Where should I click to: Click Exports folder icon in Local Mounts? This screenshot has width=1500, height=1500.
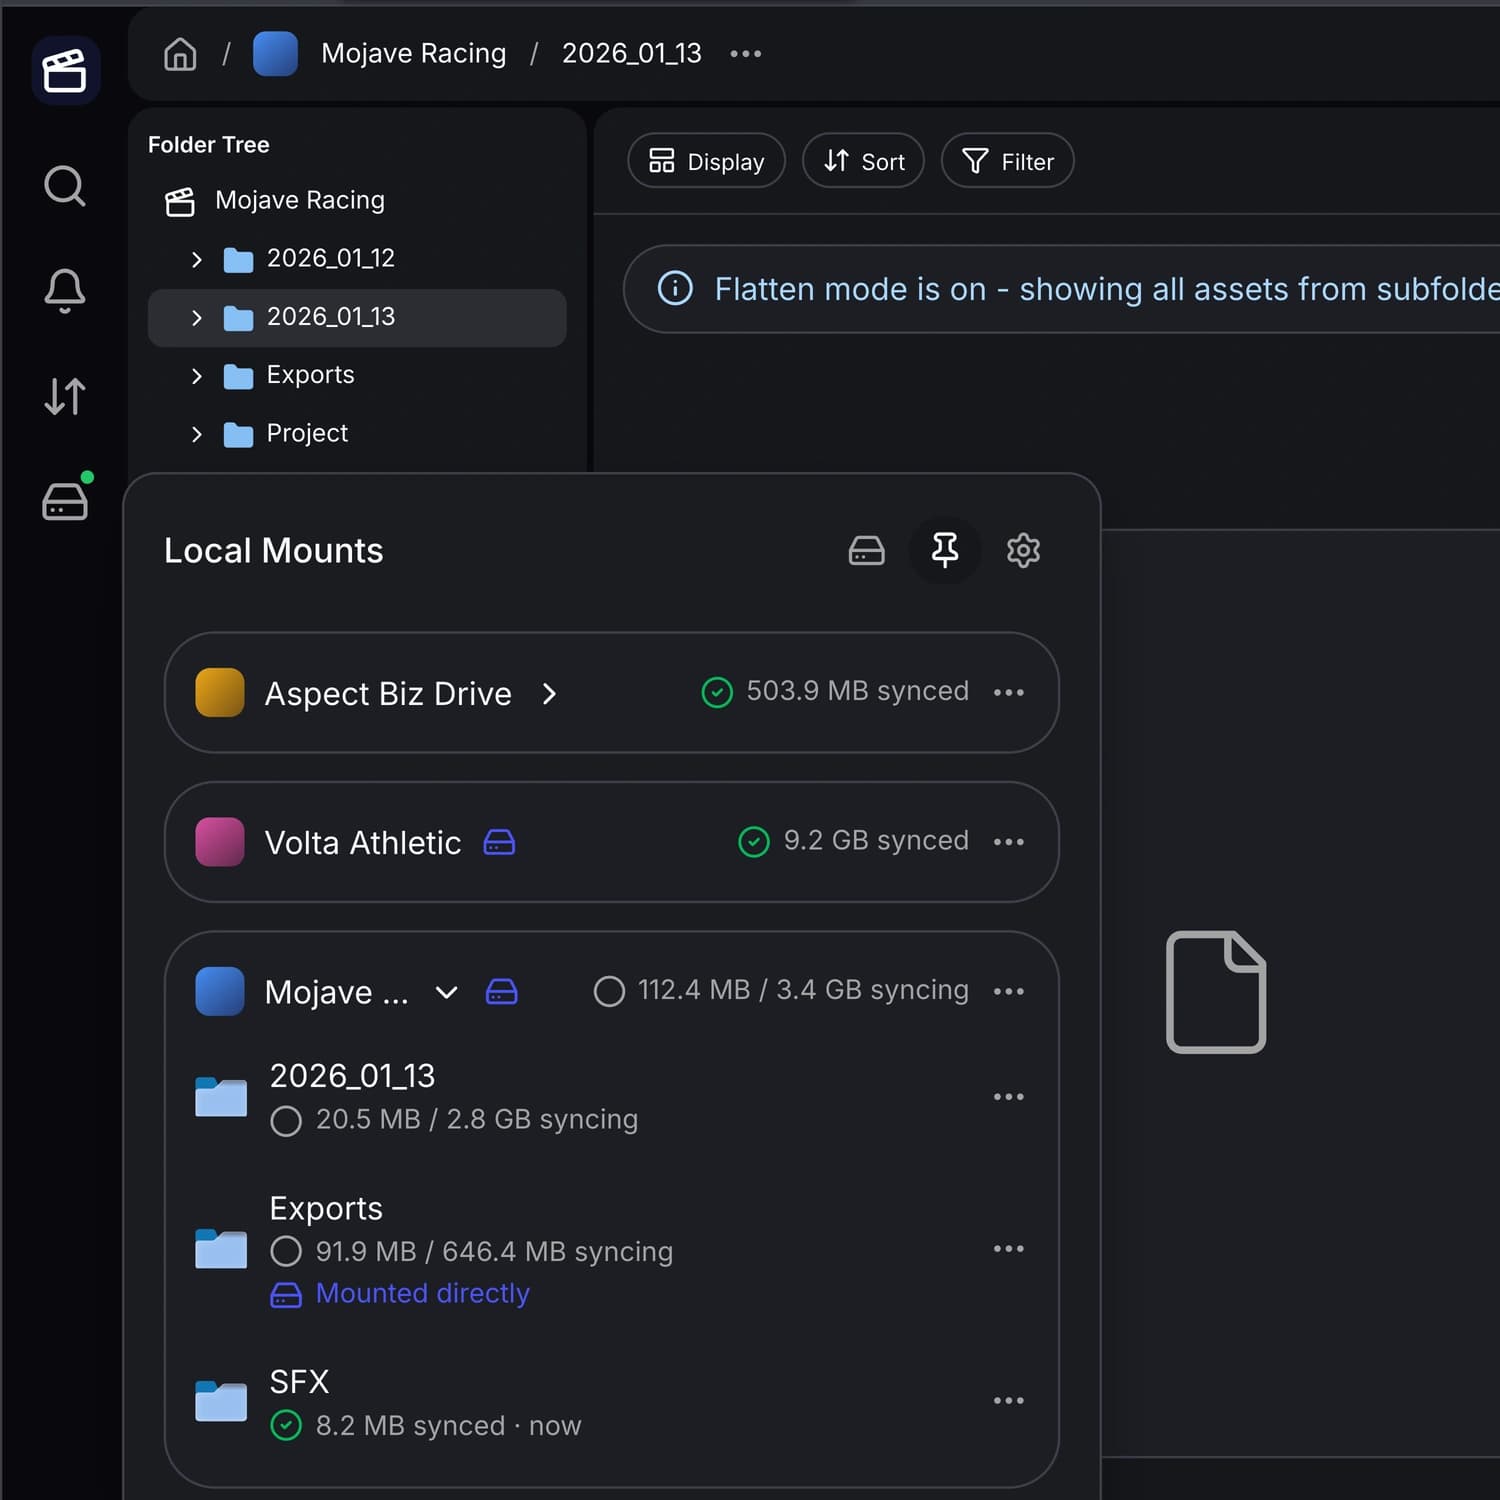pos(221,1248)
